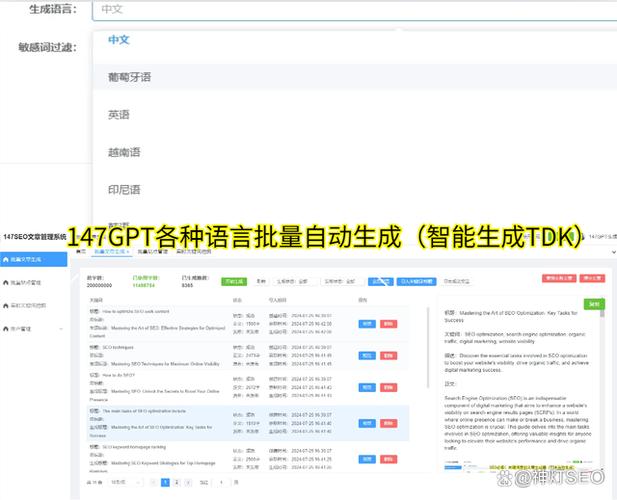Click the thumbnail image at bottom of preview panel
The width and height of the screenshot is (617, 500).
click(518, 465)
